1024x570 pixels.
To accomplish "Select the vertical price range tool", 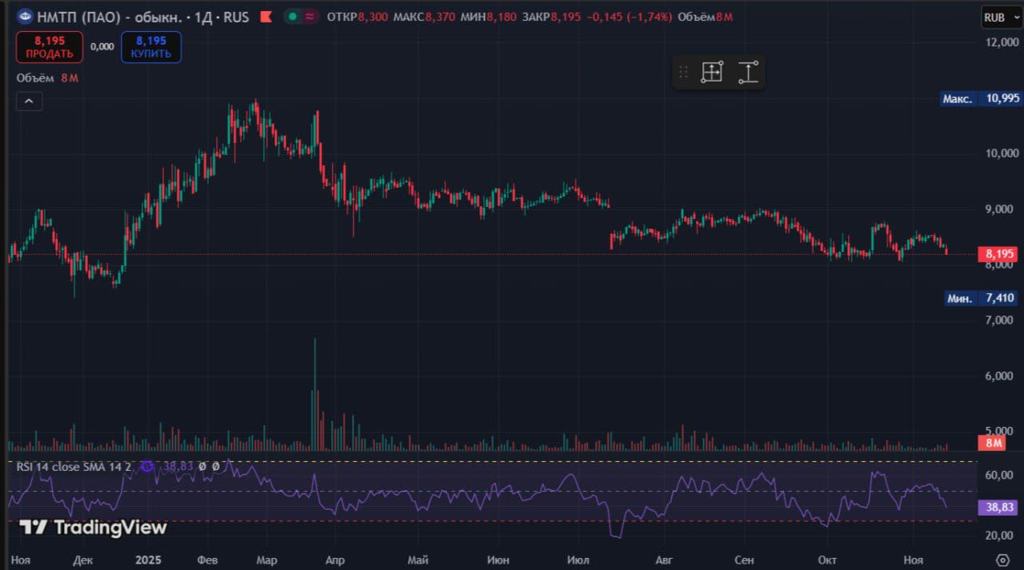I will coord(748,72).
